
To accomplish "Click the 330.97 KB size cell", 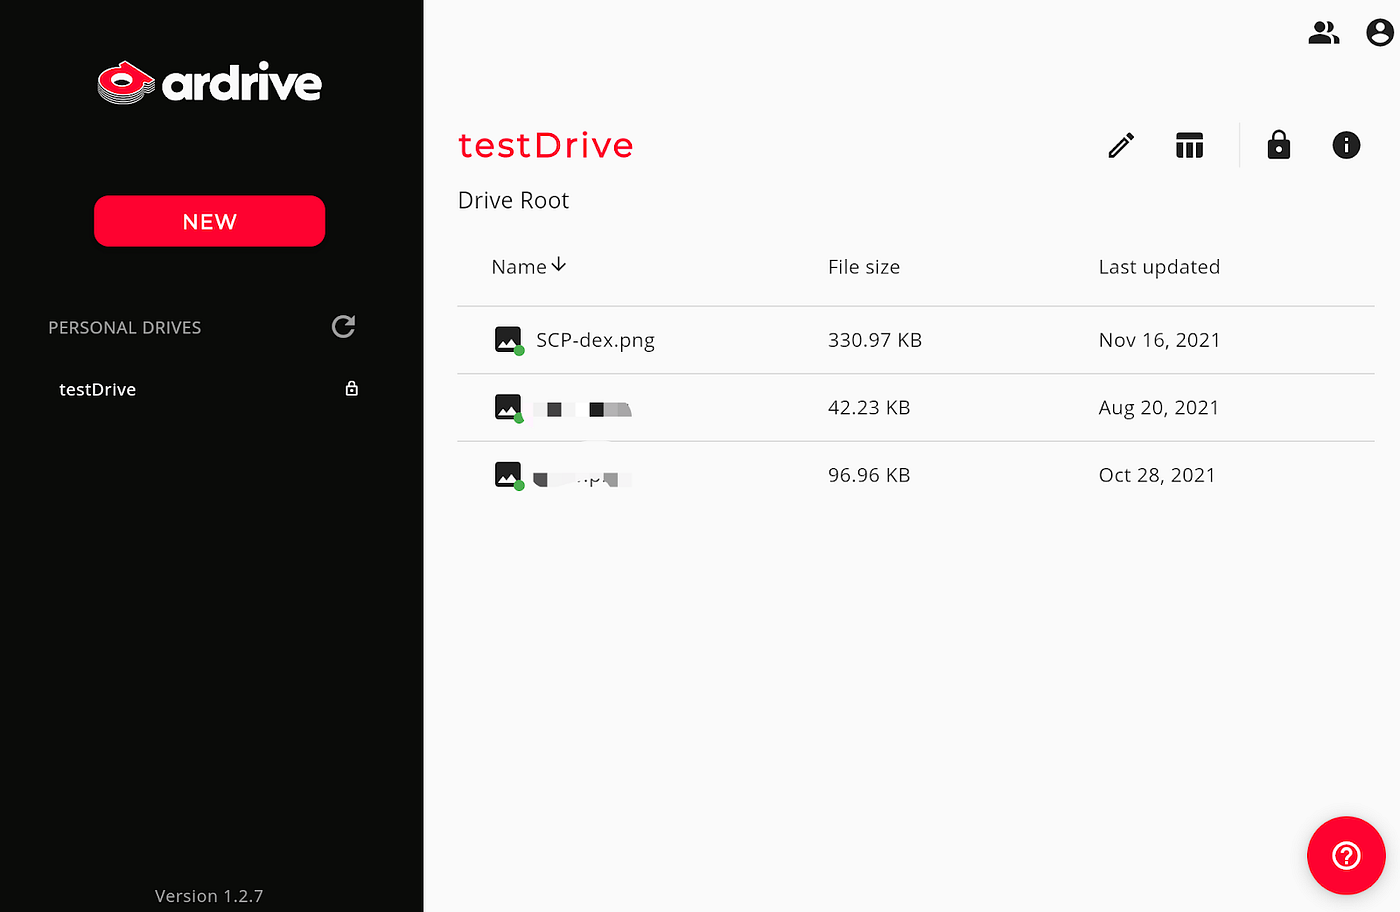I will click(x=875, y=340).
